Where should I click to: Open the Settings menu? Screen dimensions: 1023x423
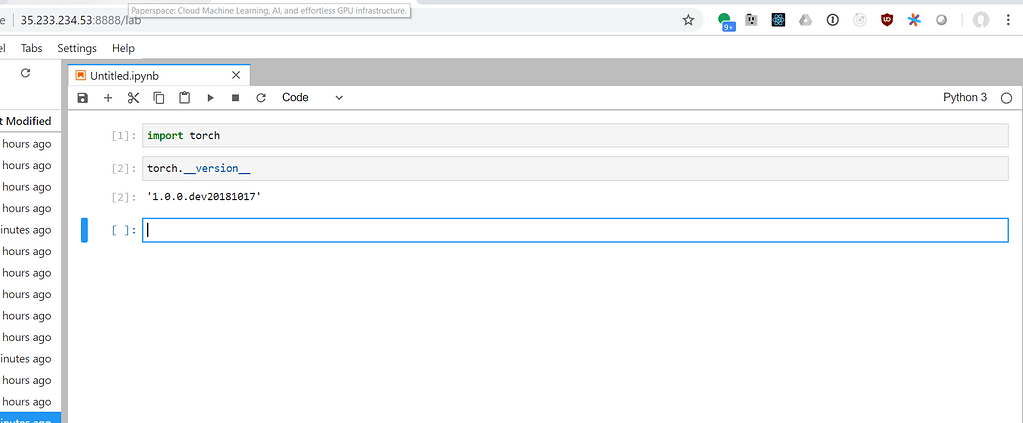77,48
